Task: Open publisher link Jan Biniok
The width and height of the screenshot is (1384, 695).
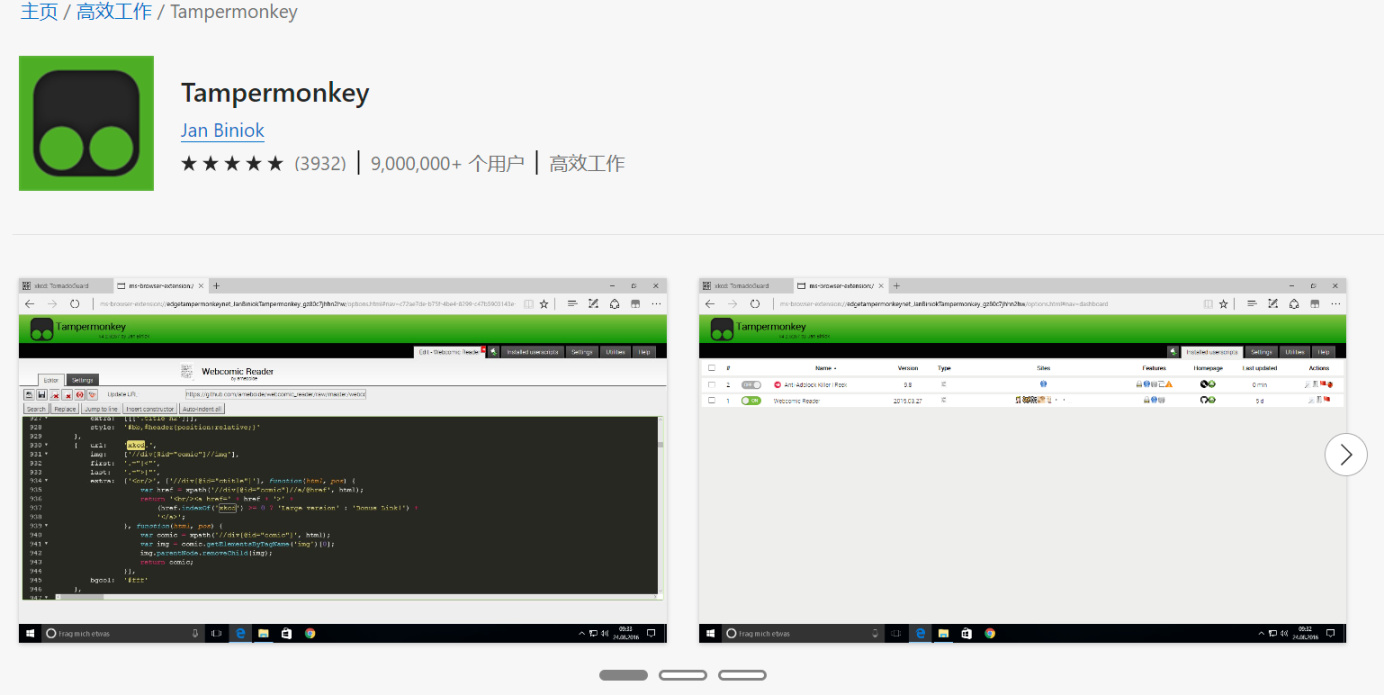Action: tap(222, 130)
